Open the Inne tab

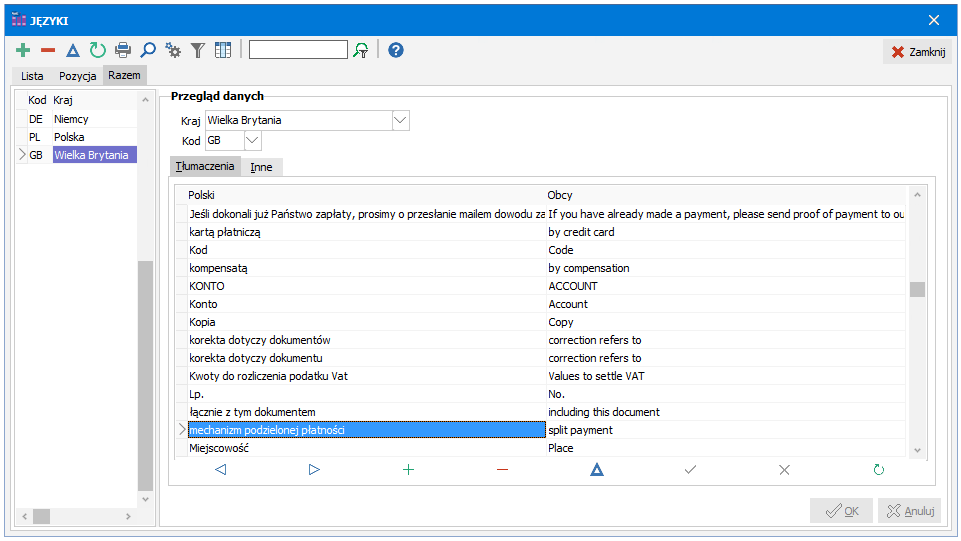coord(261,167)
